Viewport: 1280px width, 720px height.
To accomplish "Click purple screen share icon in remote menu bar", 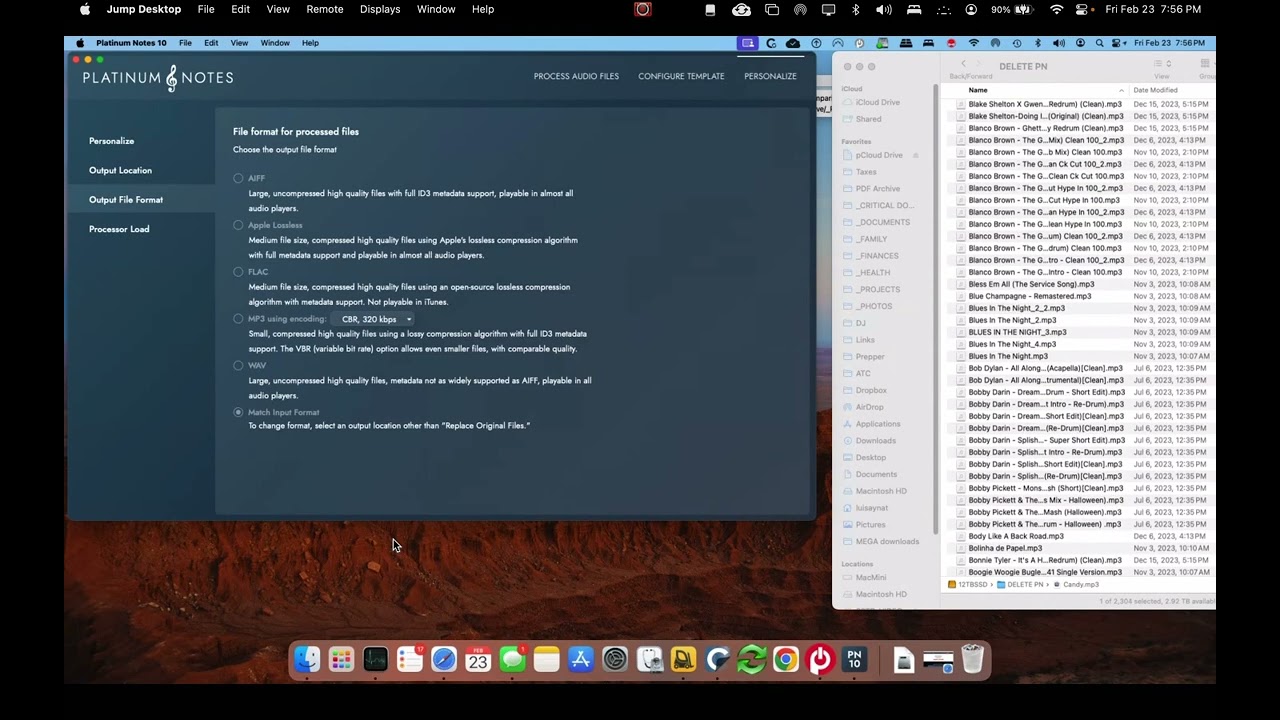I will [x=748, y=43].
